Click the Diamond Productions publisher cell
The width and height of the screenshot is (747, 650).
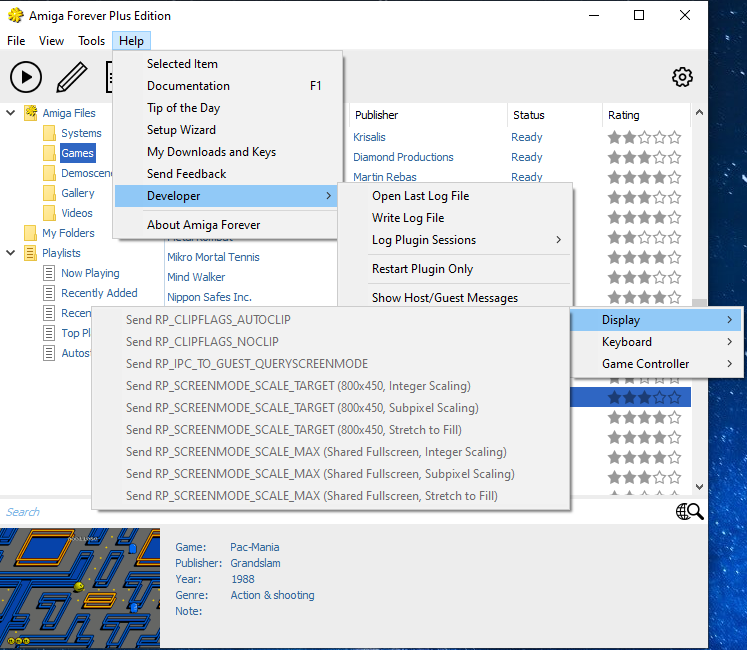403,157
